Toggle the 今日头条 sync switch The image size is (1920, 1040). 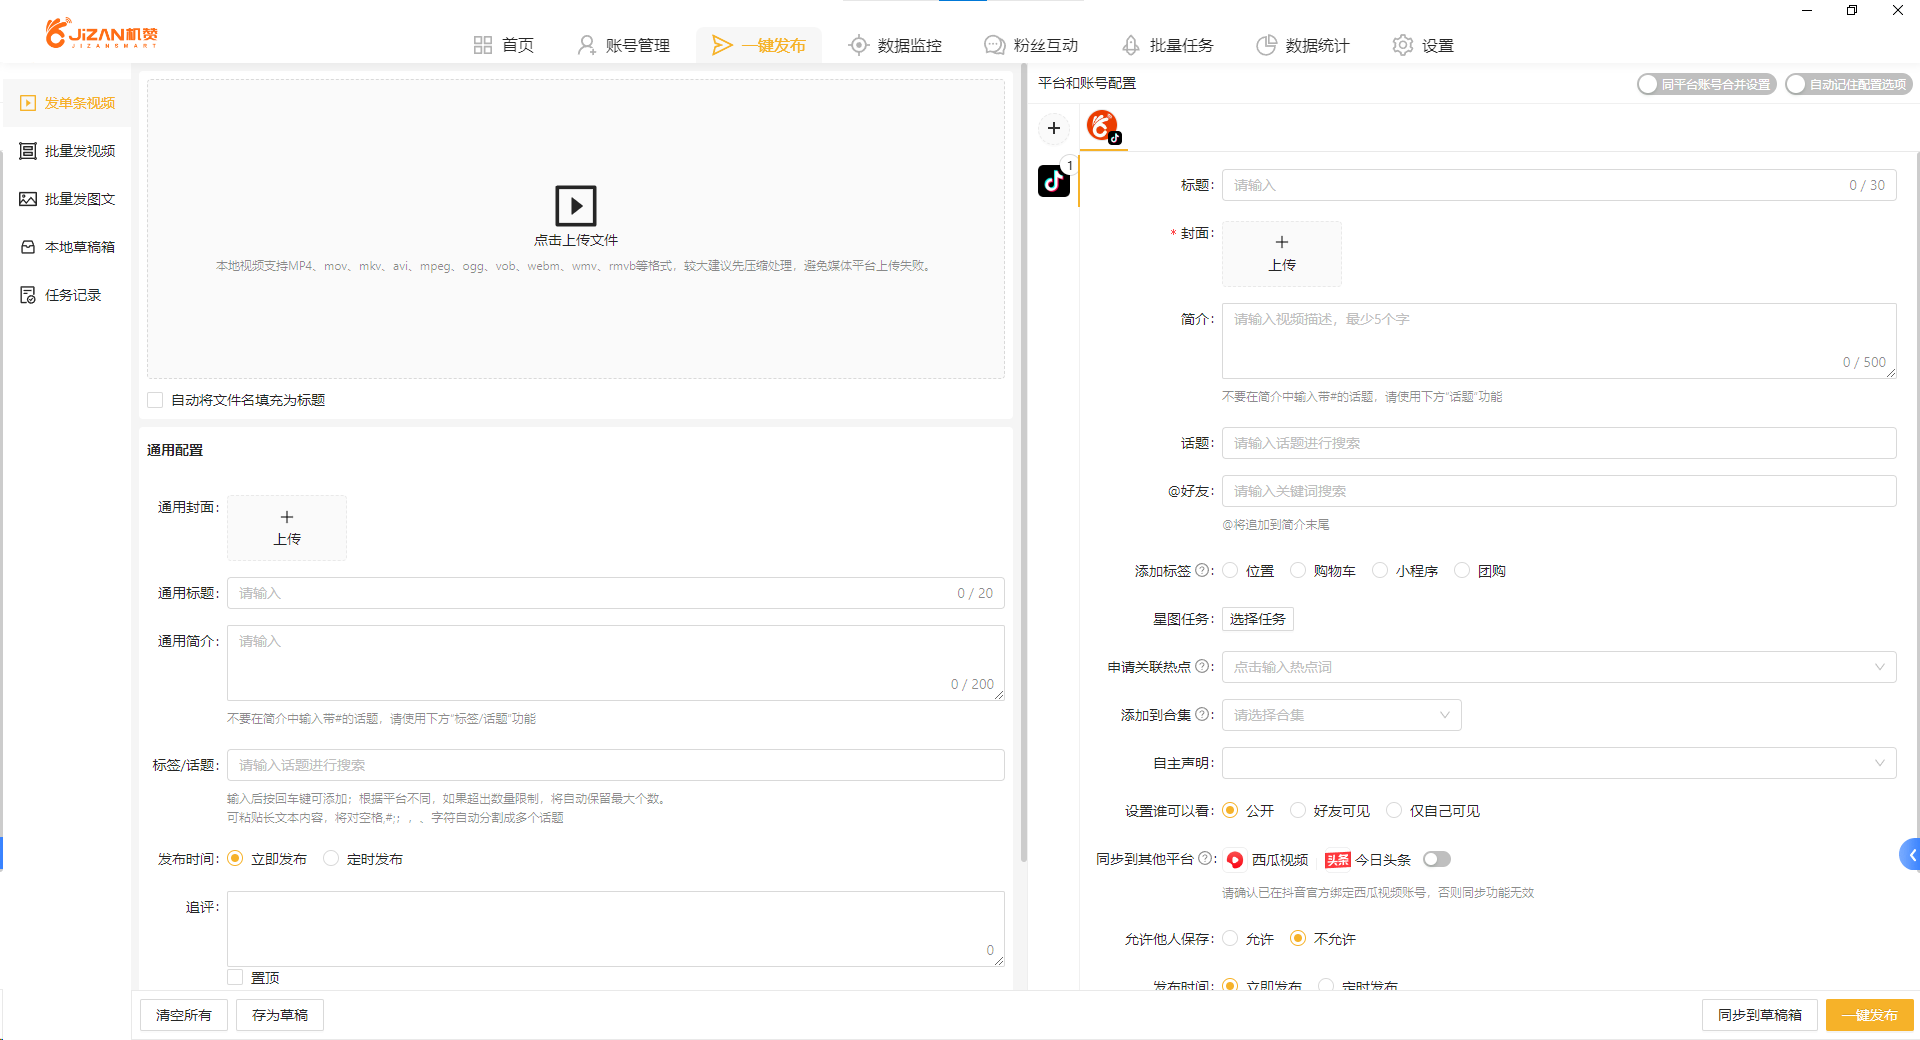(x=1436, y=859)
